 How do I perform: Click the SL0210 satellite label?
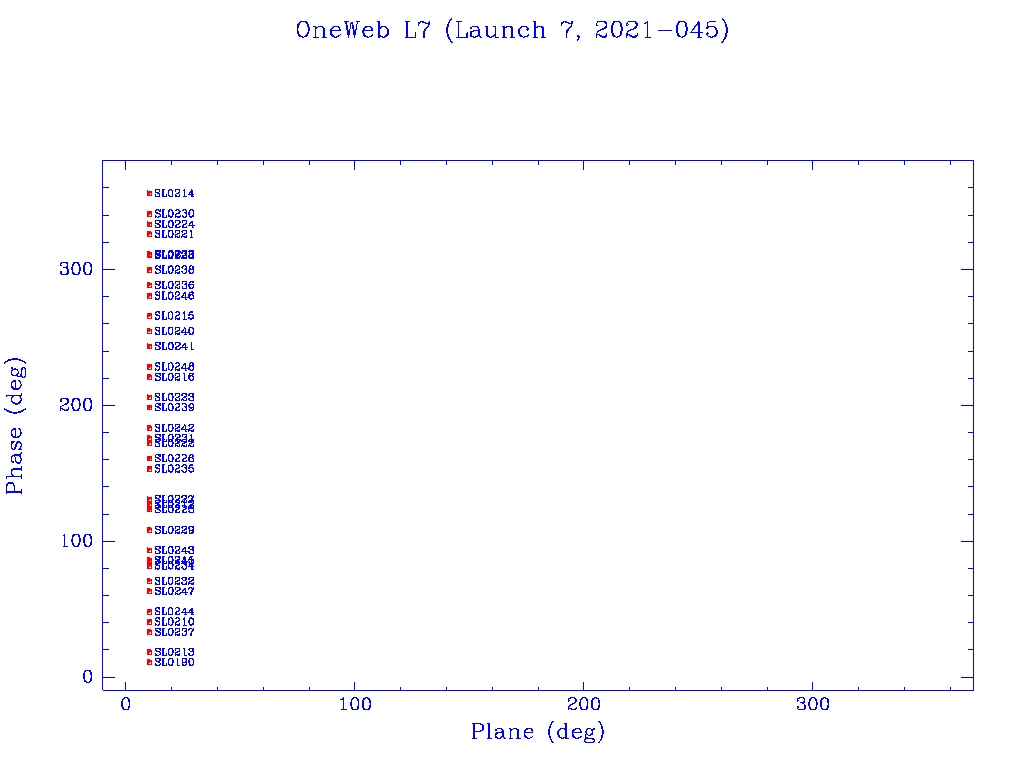click(174, 622)
